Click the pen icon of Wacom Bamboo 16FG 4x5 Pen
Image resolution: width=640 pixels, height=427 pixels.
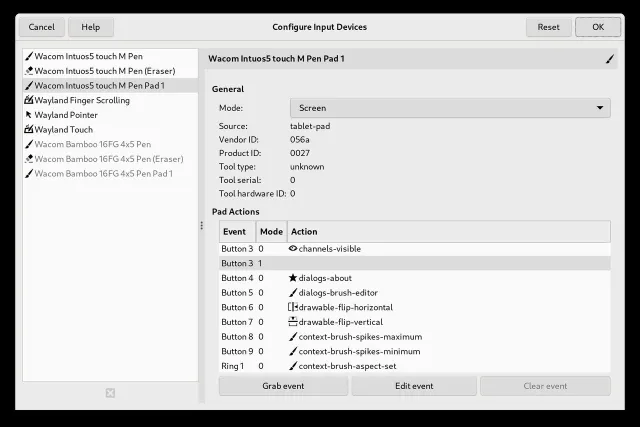[29, 144]
